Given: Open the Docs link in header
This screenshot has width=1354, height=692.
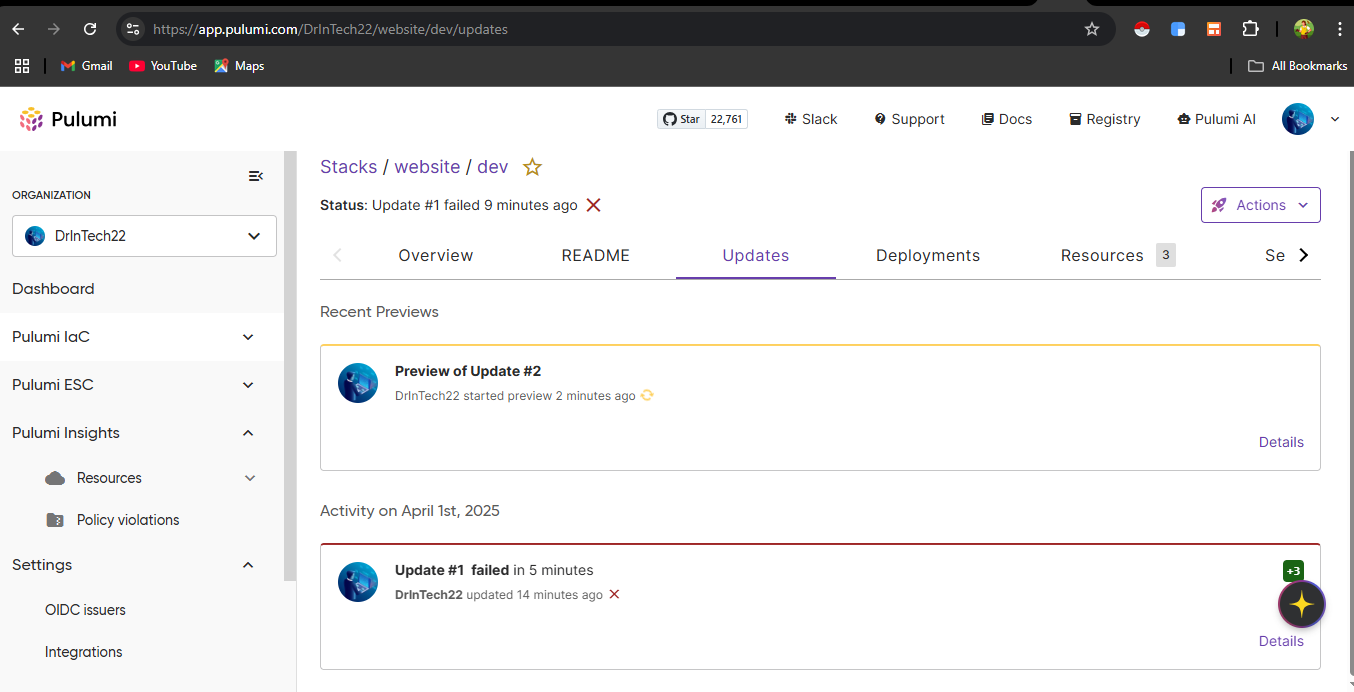Looking at the screenshot, I should 1006,119.
